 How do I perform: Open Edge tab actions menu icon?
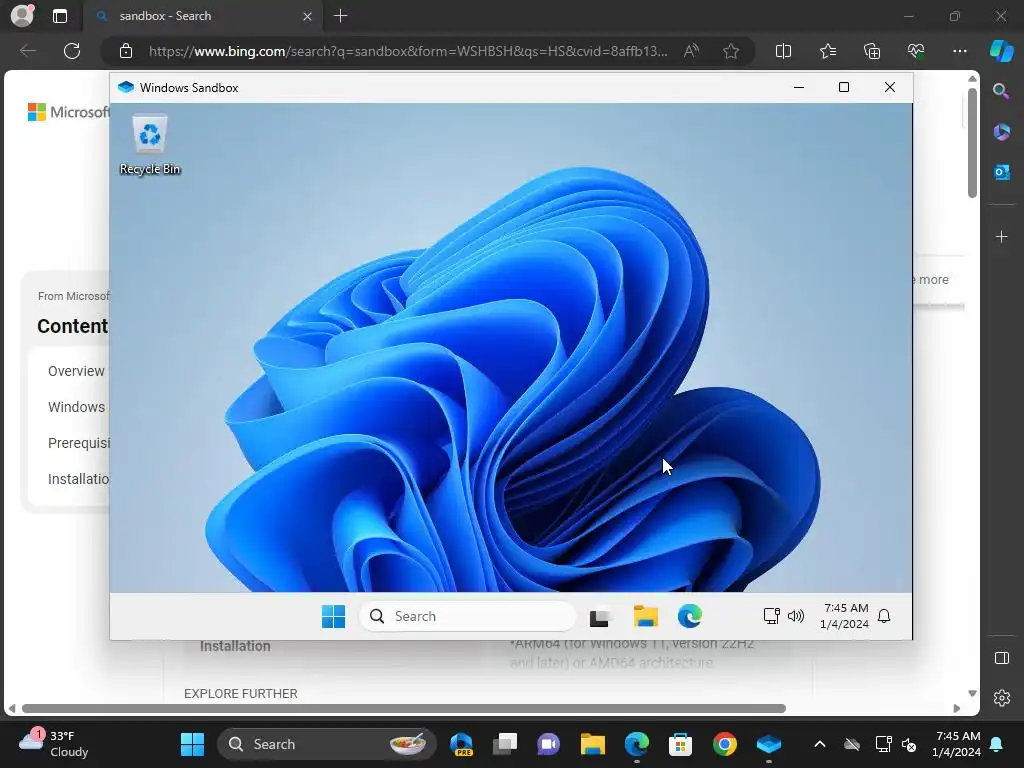coord(59,16)
